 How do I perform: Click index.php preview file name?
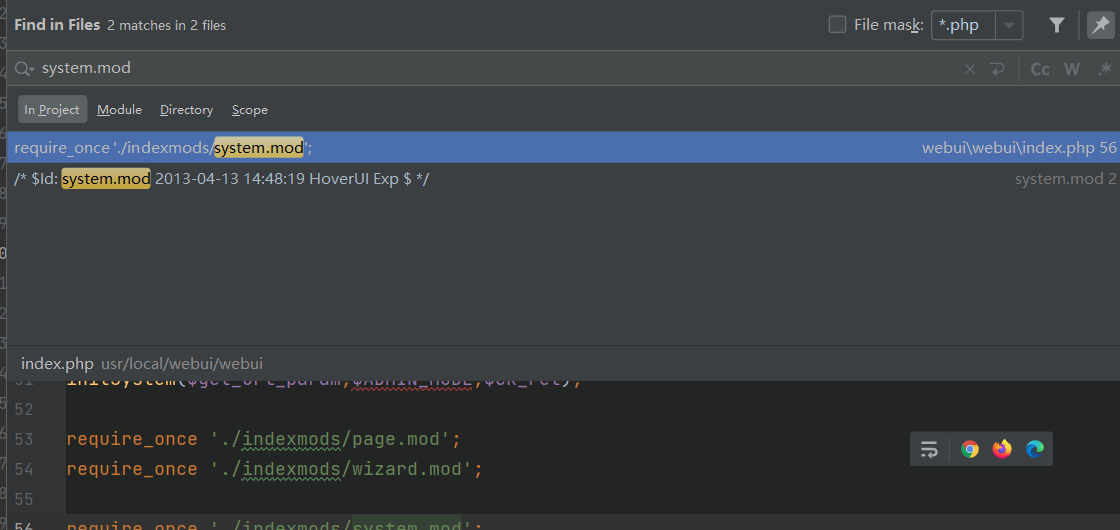tap(57, 363)
